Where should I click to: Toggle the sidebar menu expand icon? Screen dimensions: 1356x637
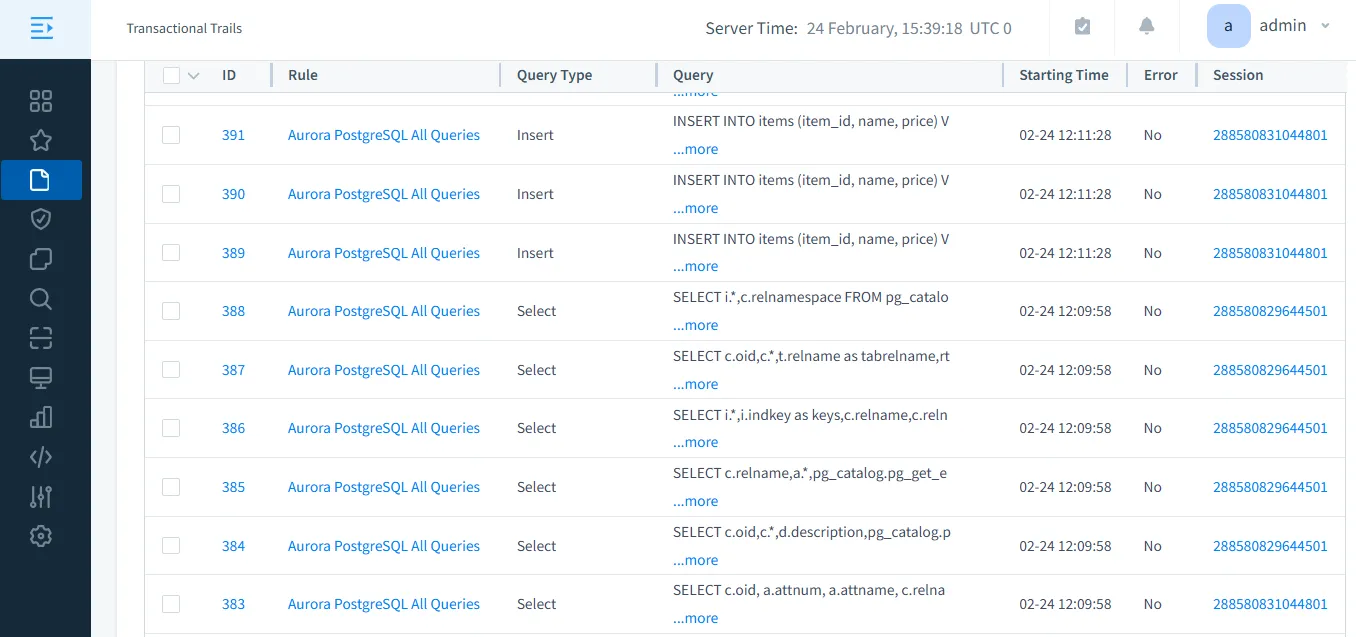pos(41,28)
